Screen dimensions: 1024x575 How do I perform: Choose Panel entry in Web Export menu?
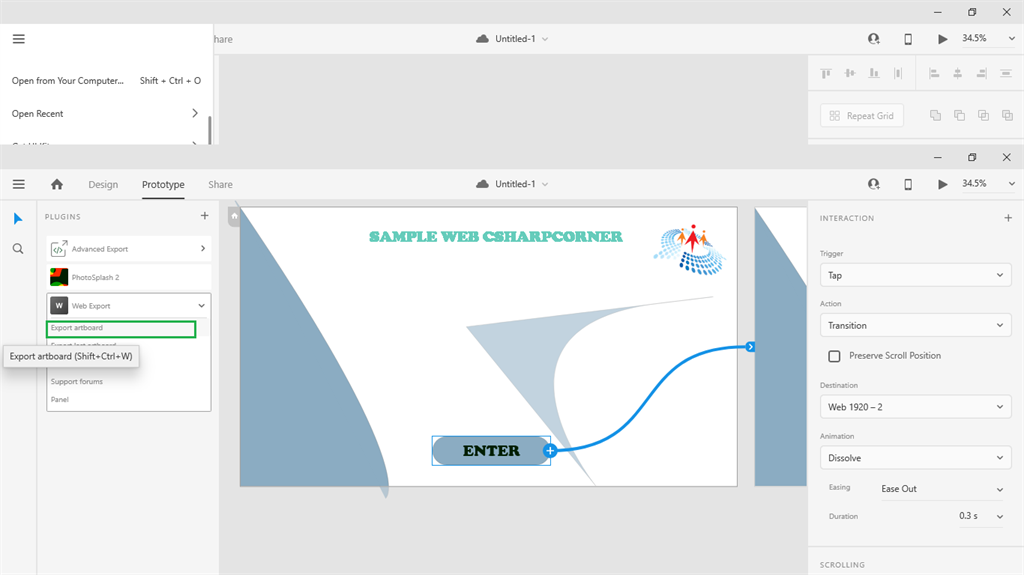pos(59,399)
